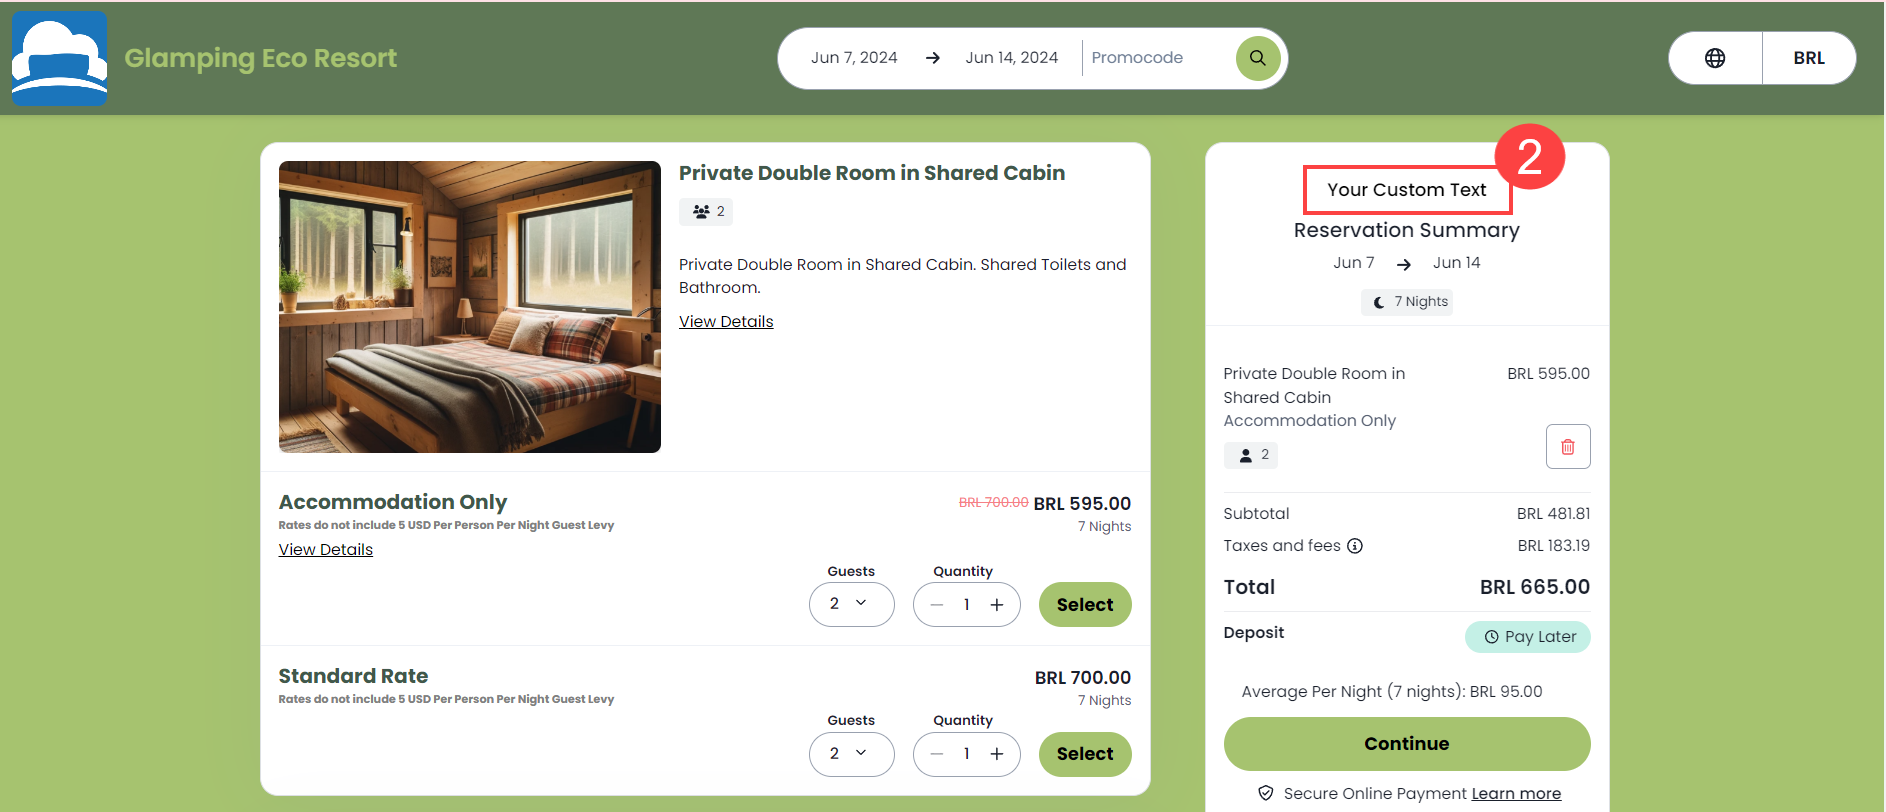1886x812 pixels.
Task: Click the Learn more link
Action: pyautogui.click(x=1515, y=793)
